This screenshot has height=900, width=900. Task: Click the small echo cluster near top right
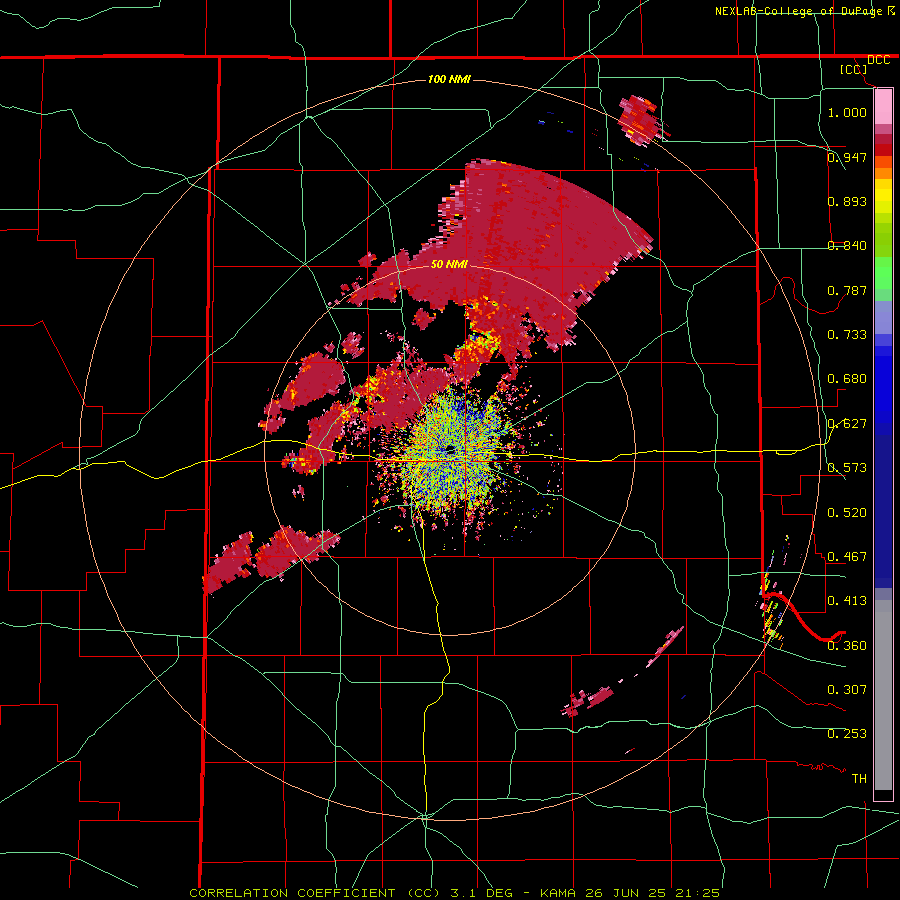(x=643, y=121)
